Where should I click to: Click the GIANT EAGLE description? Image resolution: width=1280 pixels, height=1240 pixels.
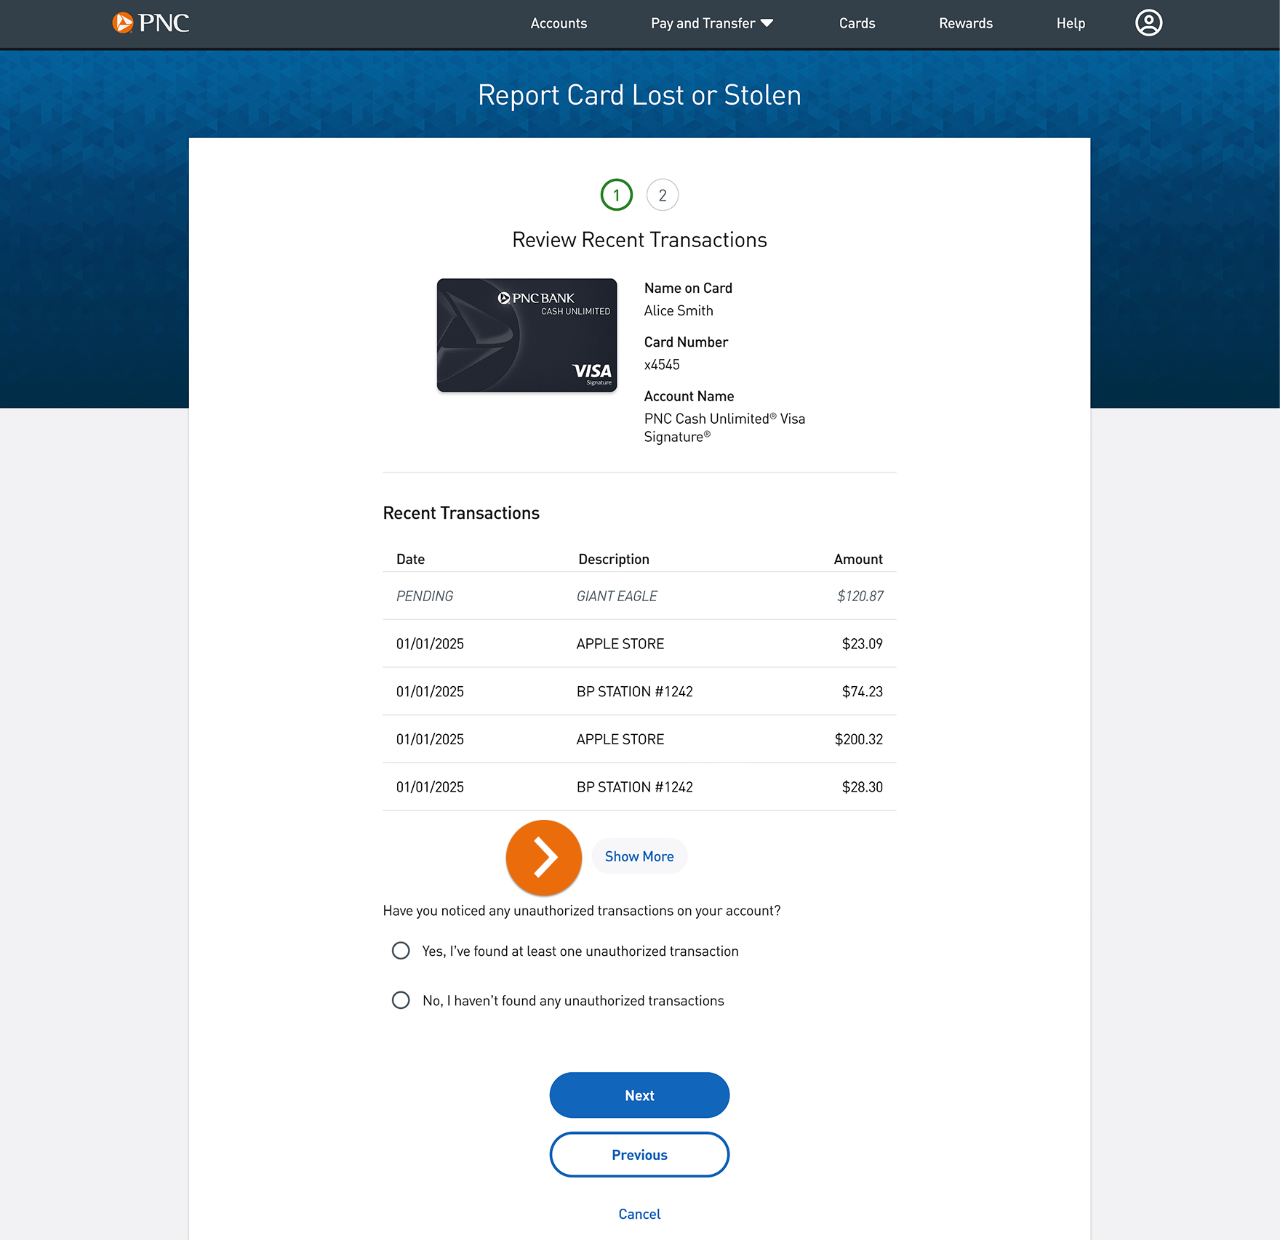[617, 596]
